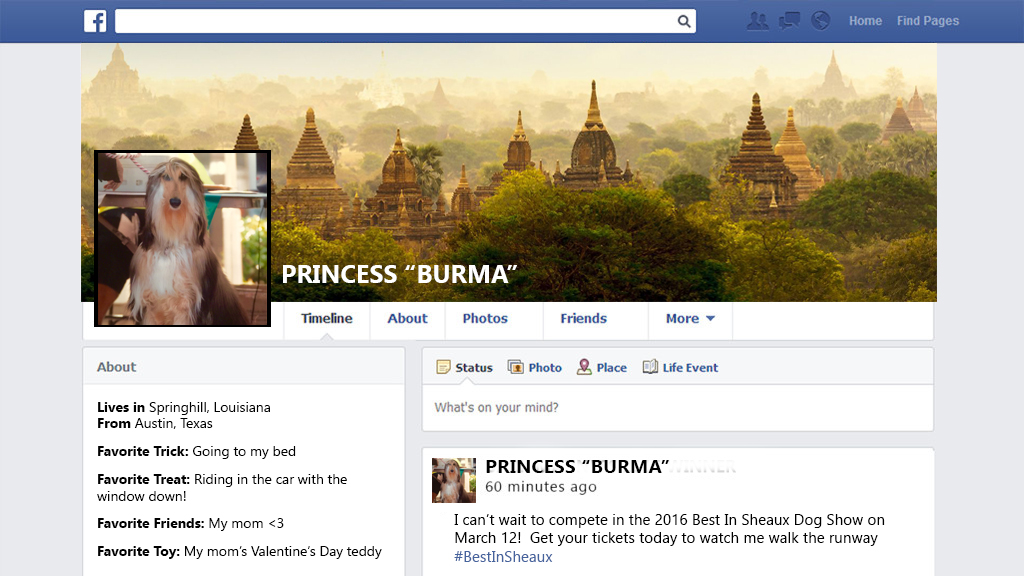Viewport: 1024px width, 576px height.
Task: Click the #BestInSheaux hashtag link
Action: (x=503, y=557)
